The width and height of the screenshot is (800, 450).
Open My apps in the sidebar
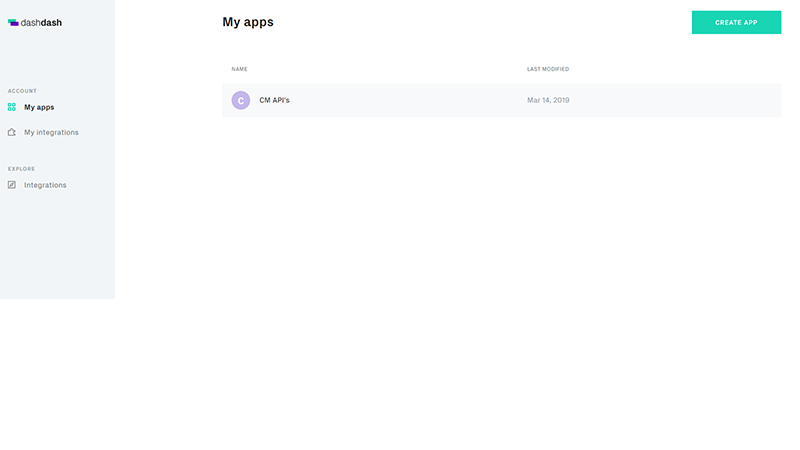point(39,107)
